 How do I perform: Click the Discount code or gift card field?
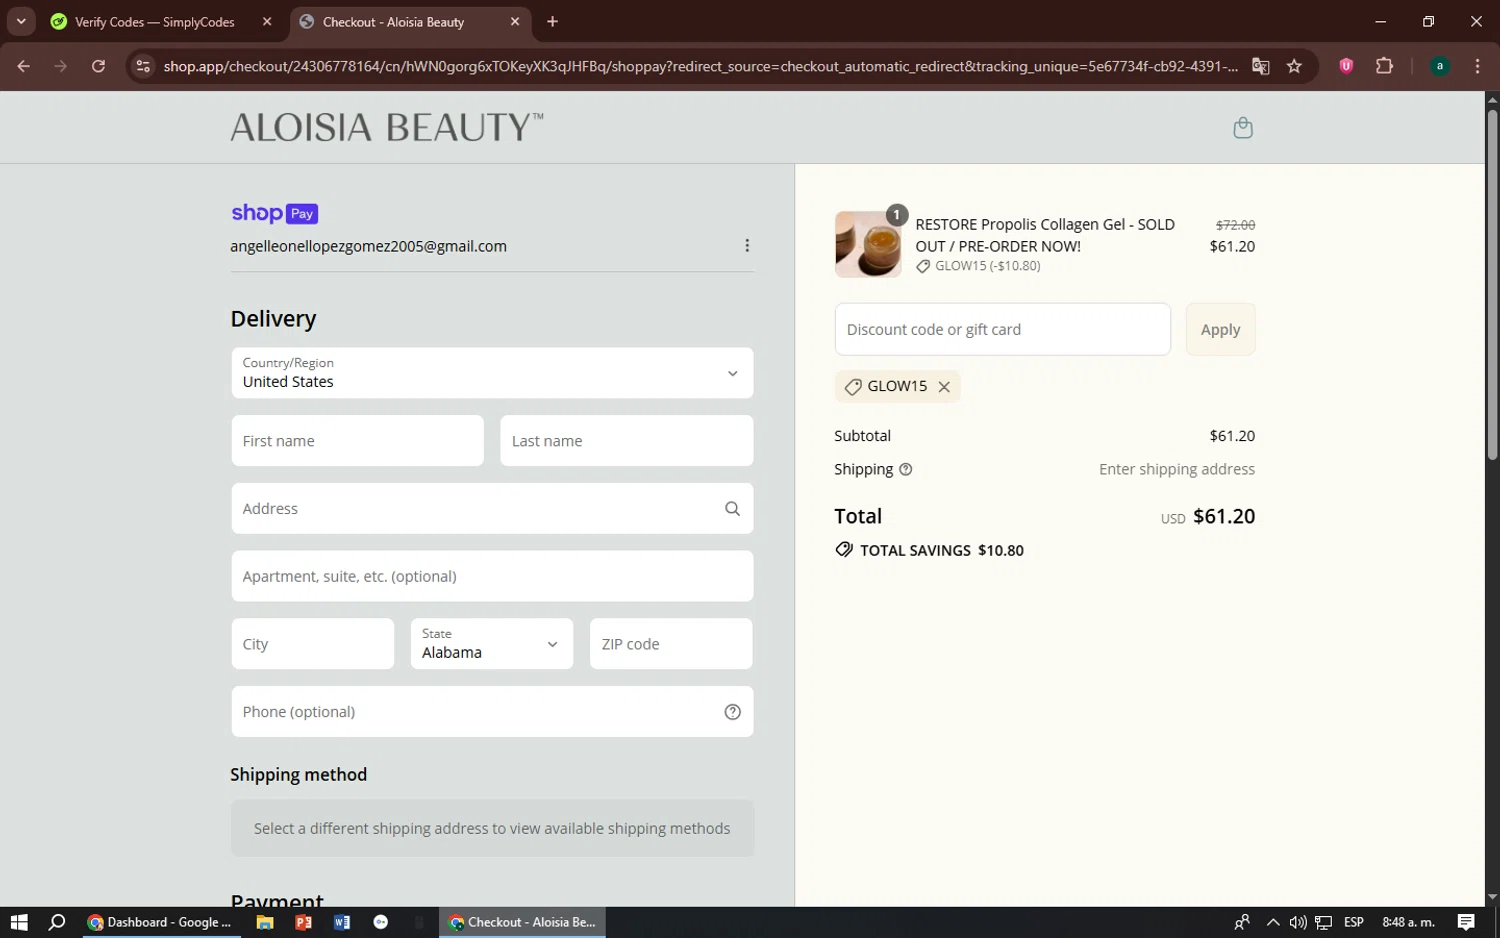click(x=1002, y=329)
